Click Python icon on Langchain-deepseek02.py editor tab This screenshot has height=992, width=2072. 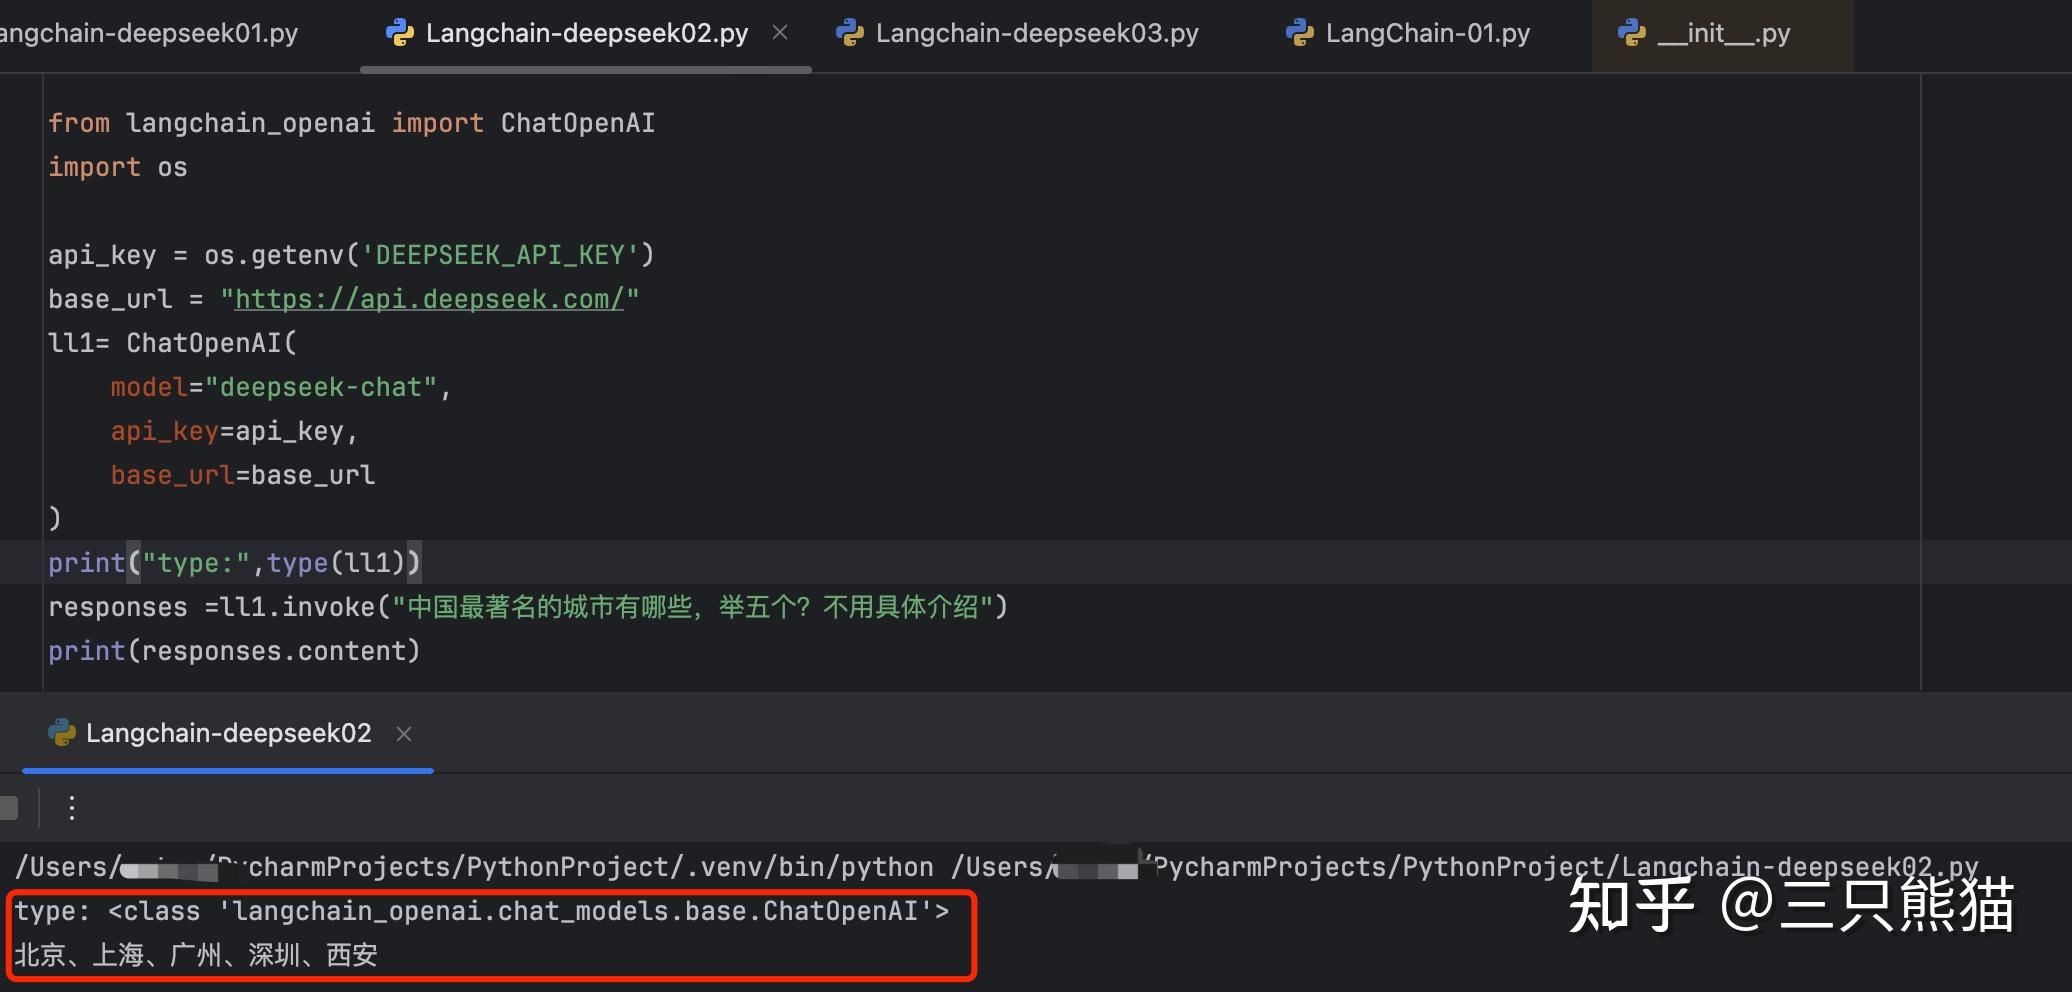[400, 33]
